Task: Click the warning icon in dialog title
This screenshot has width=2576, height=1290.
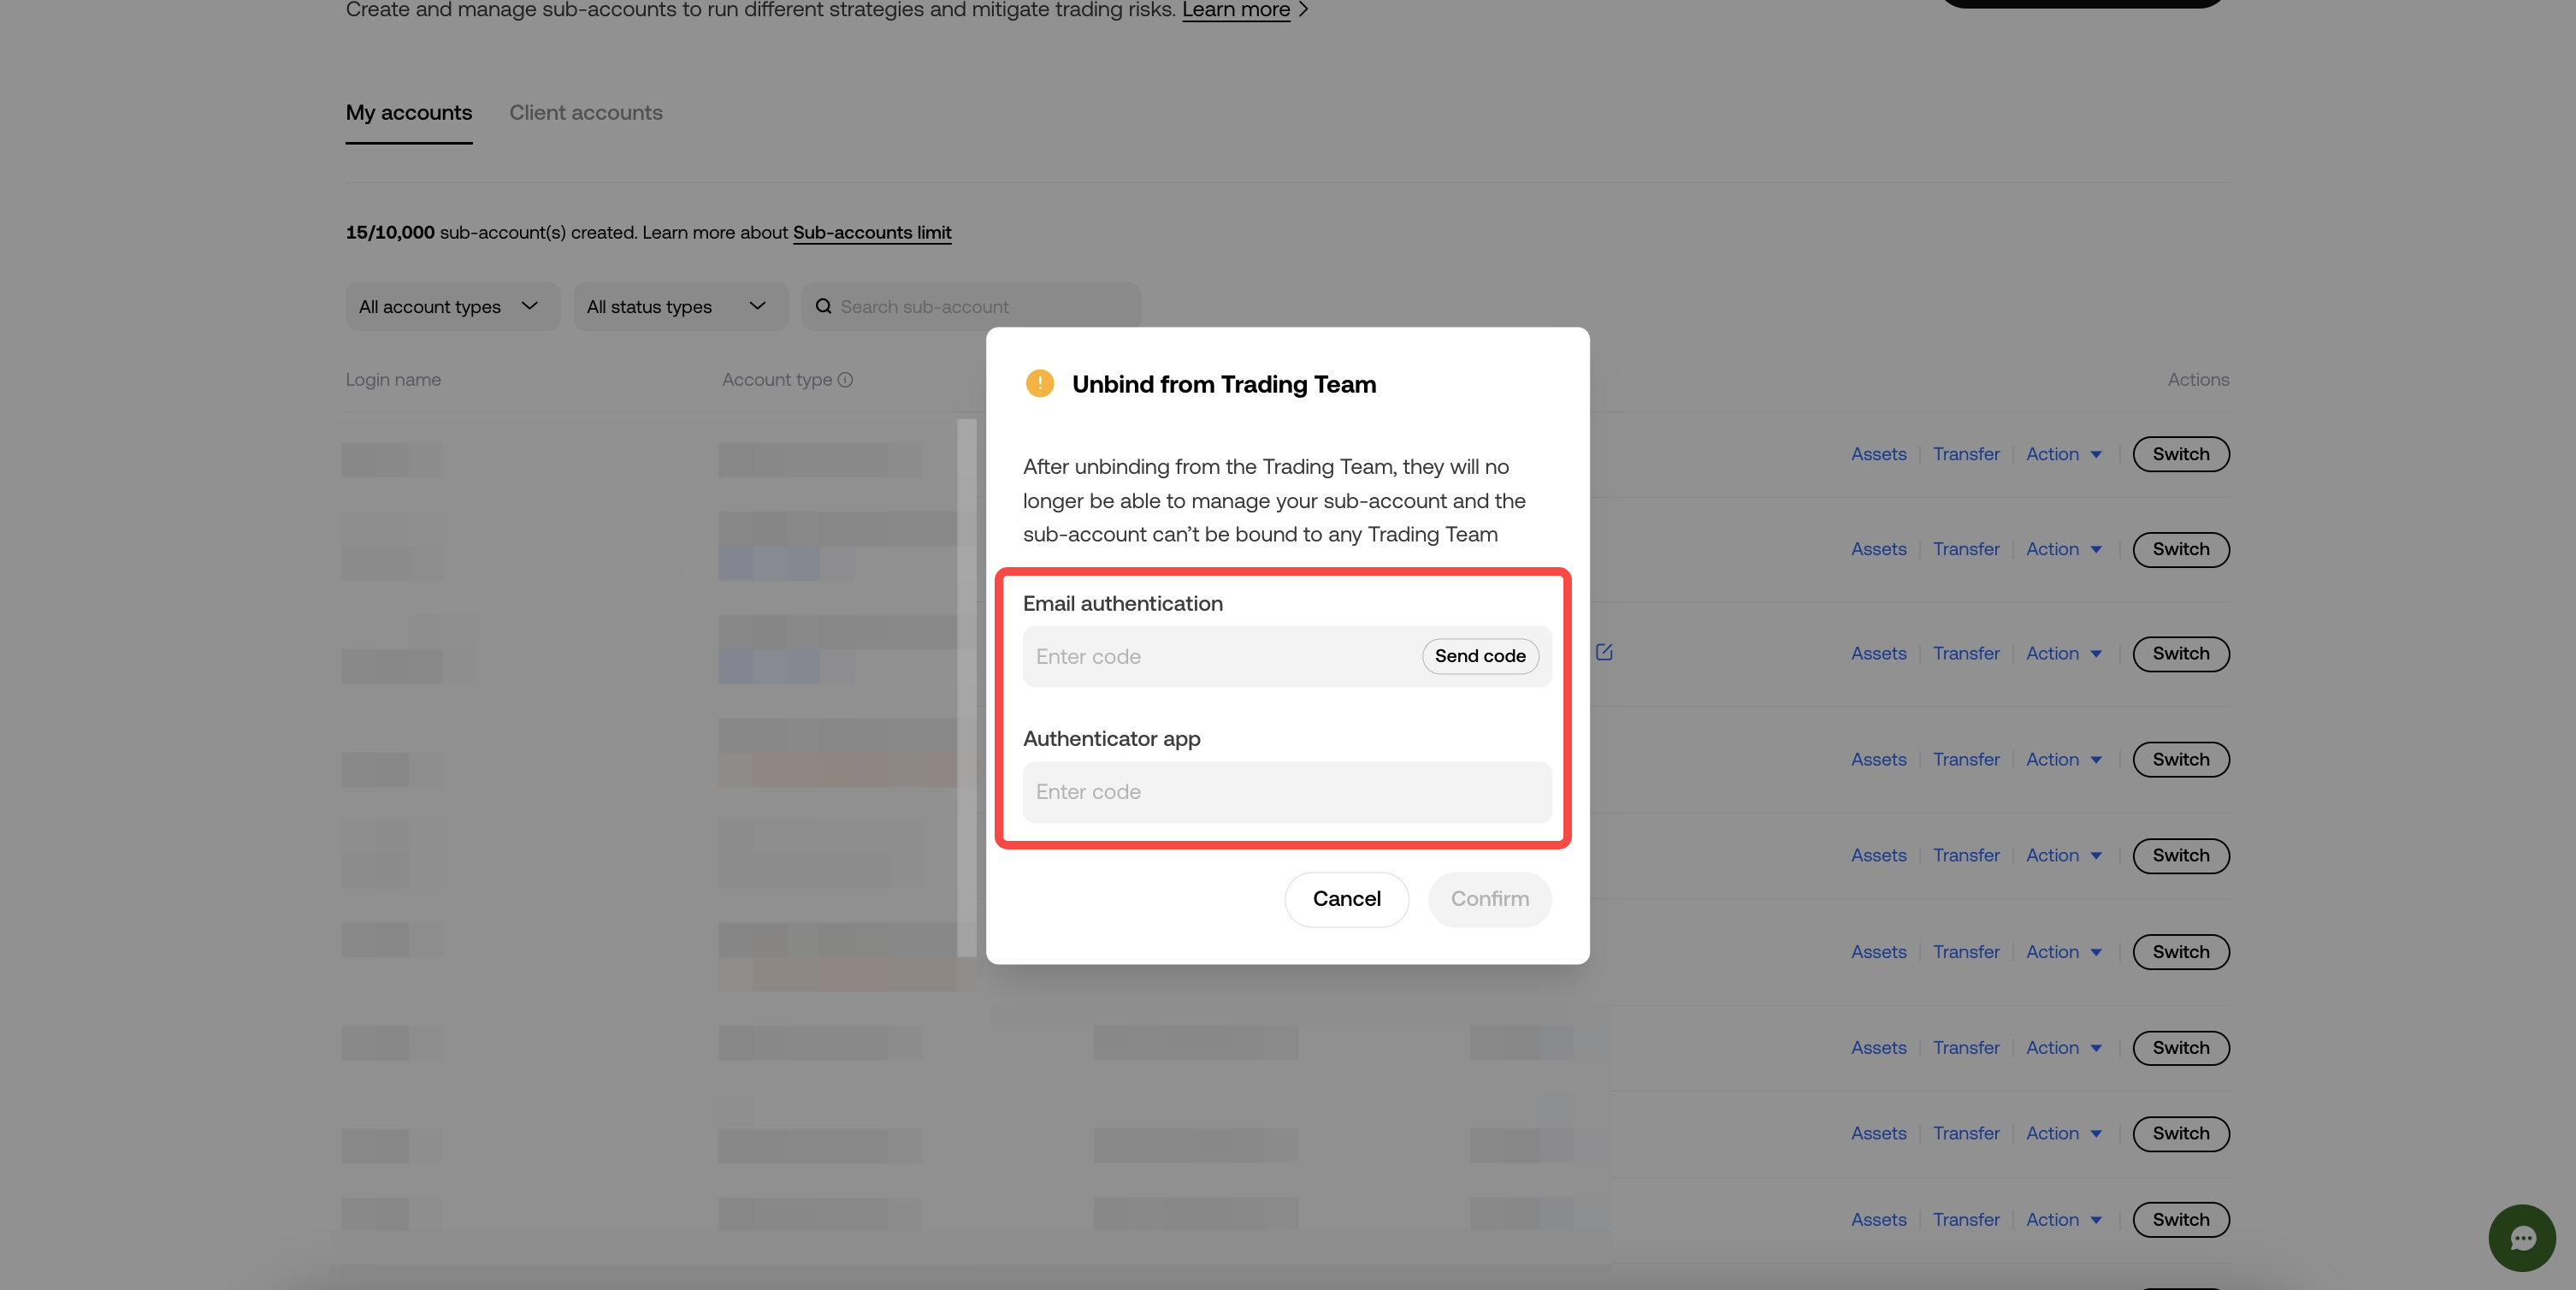Action: click(1039, 384)
